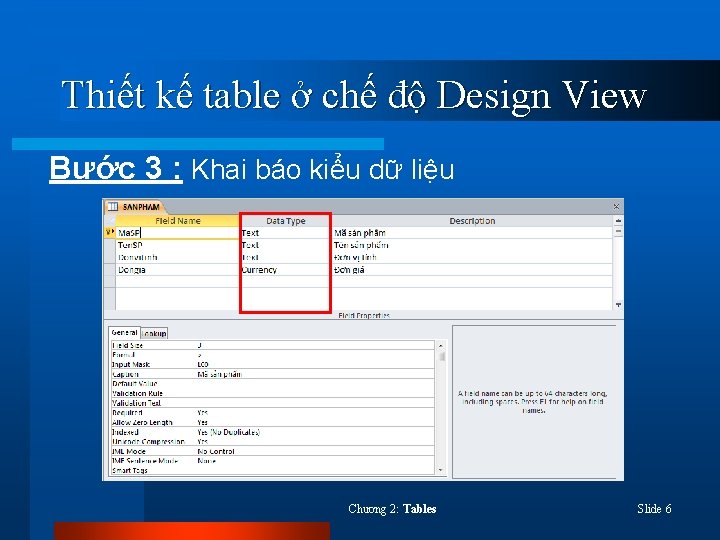Click the Input Mask property value
720x540 pixels.
pyautogui.click(x=315, y=365)
